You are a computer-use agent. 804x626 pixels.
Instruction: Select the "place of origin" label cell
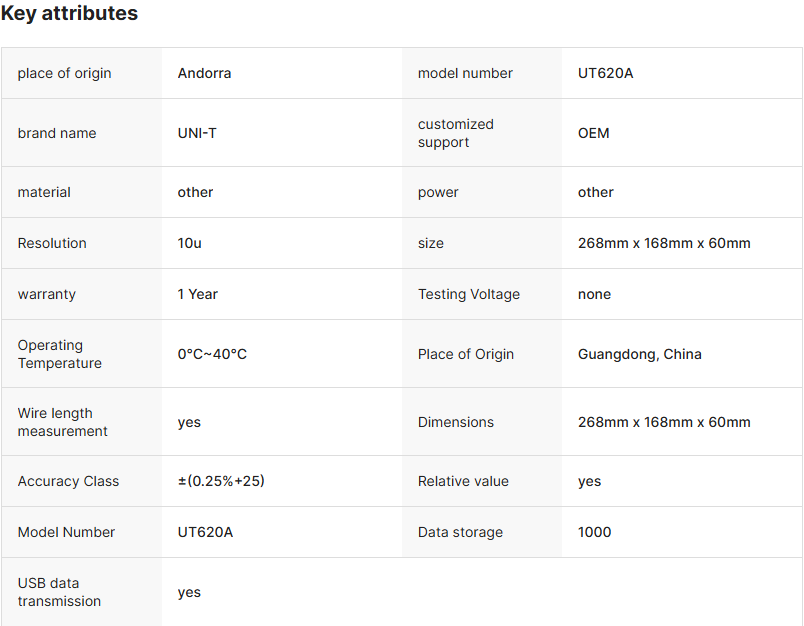tap(65, 73)
